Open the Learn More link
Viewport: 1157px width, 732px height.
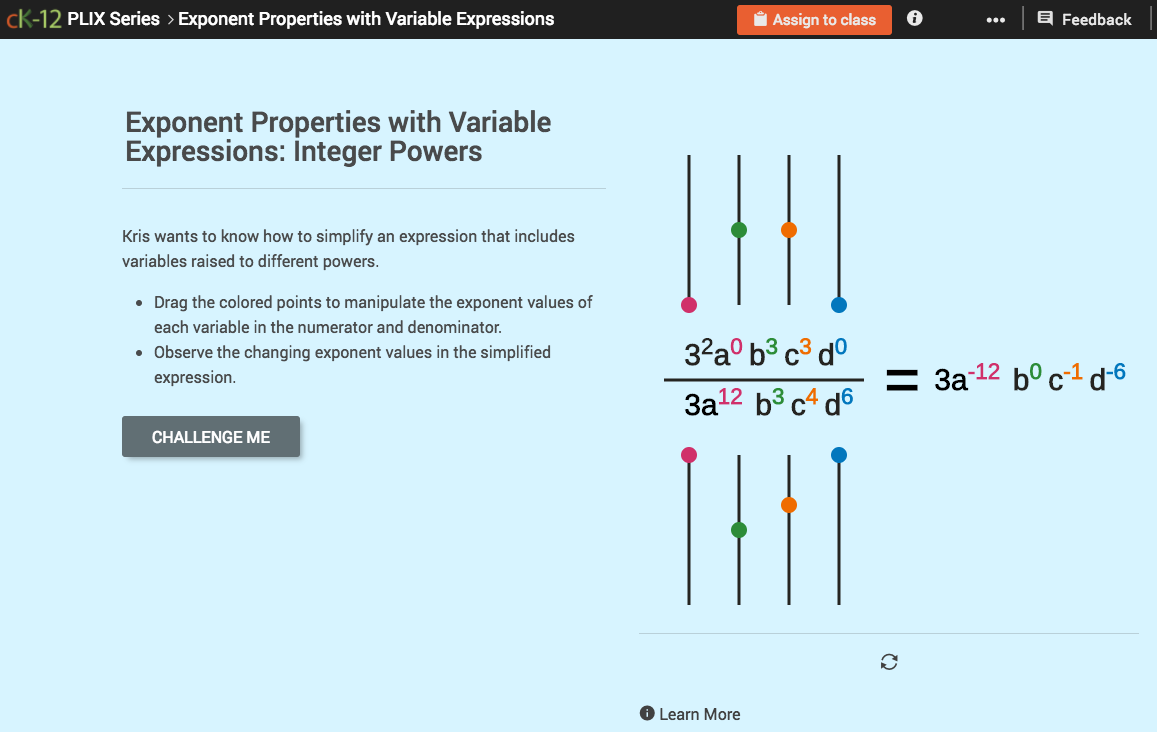[x=699, y=714]
